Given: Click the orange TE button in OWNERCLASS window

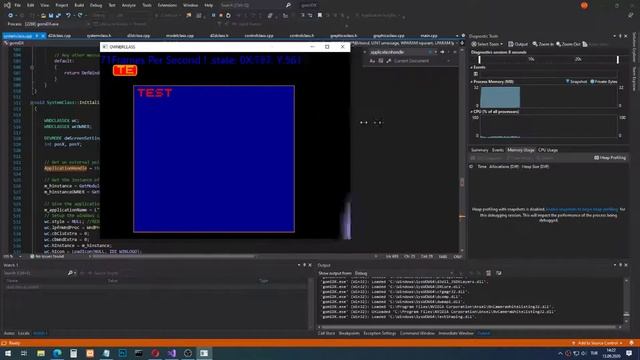Looking at the screenshot, I should tap(125, 71).
